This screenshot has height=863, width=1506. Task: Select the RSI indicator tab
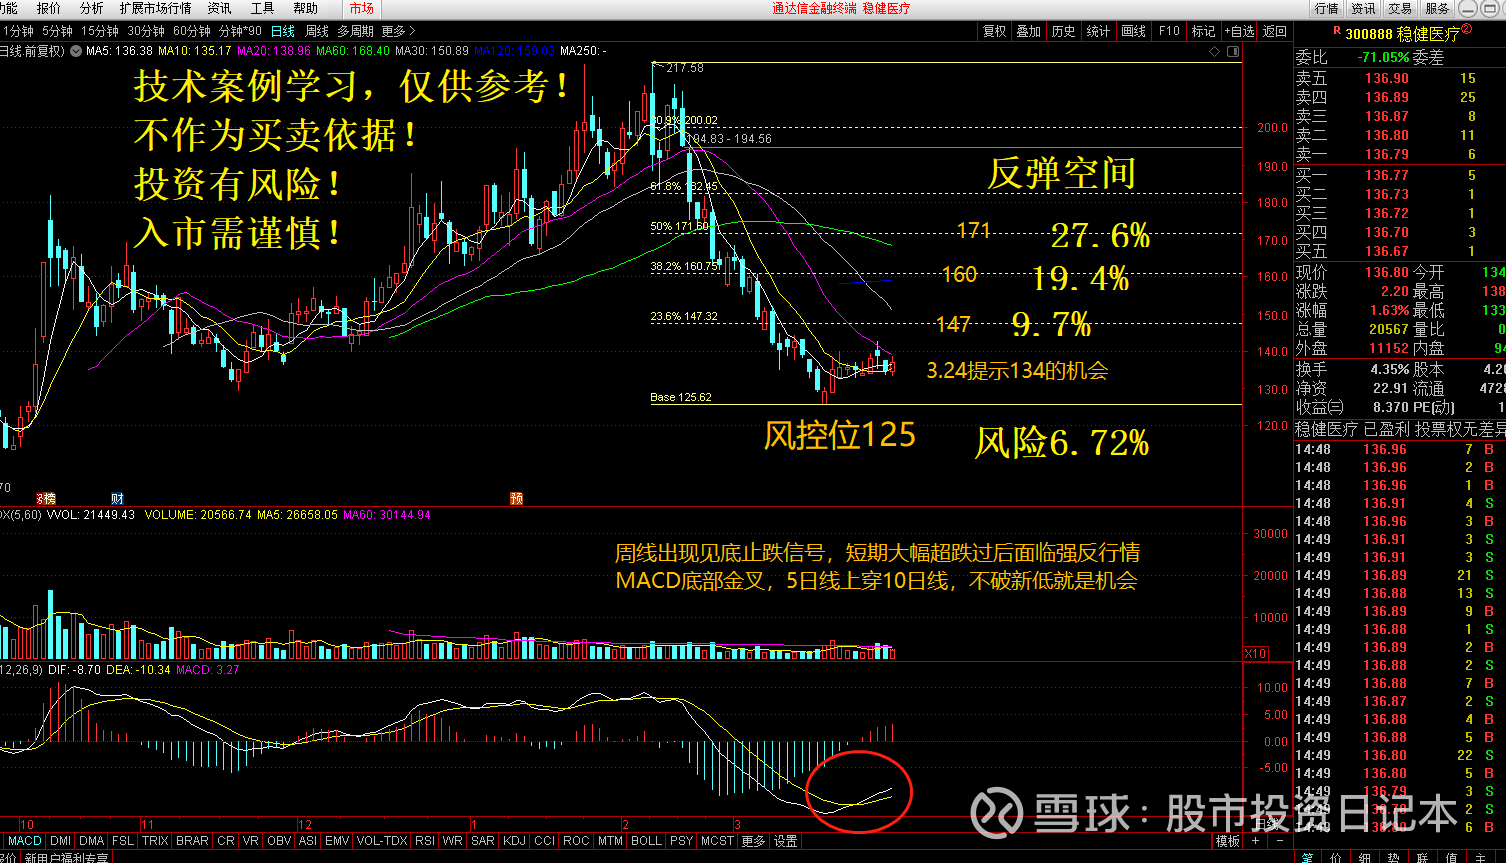[425, 841]
